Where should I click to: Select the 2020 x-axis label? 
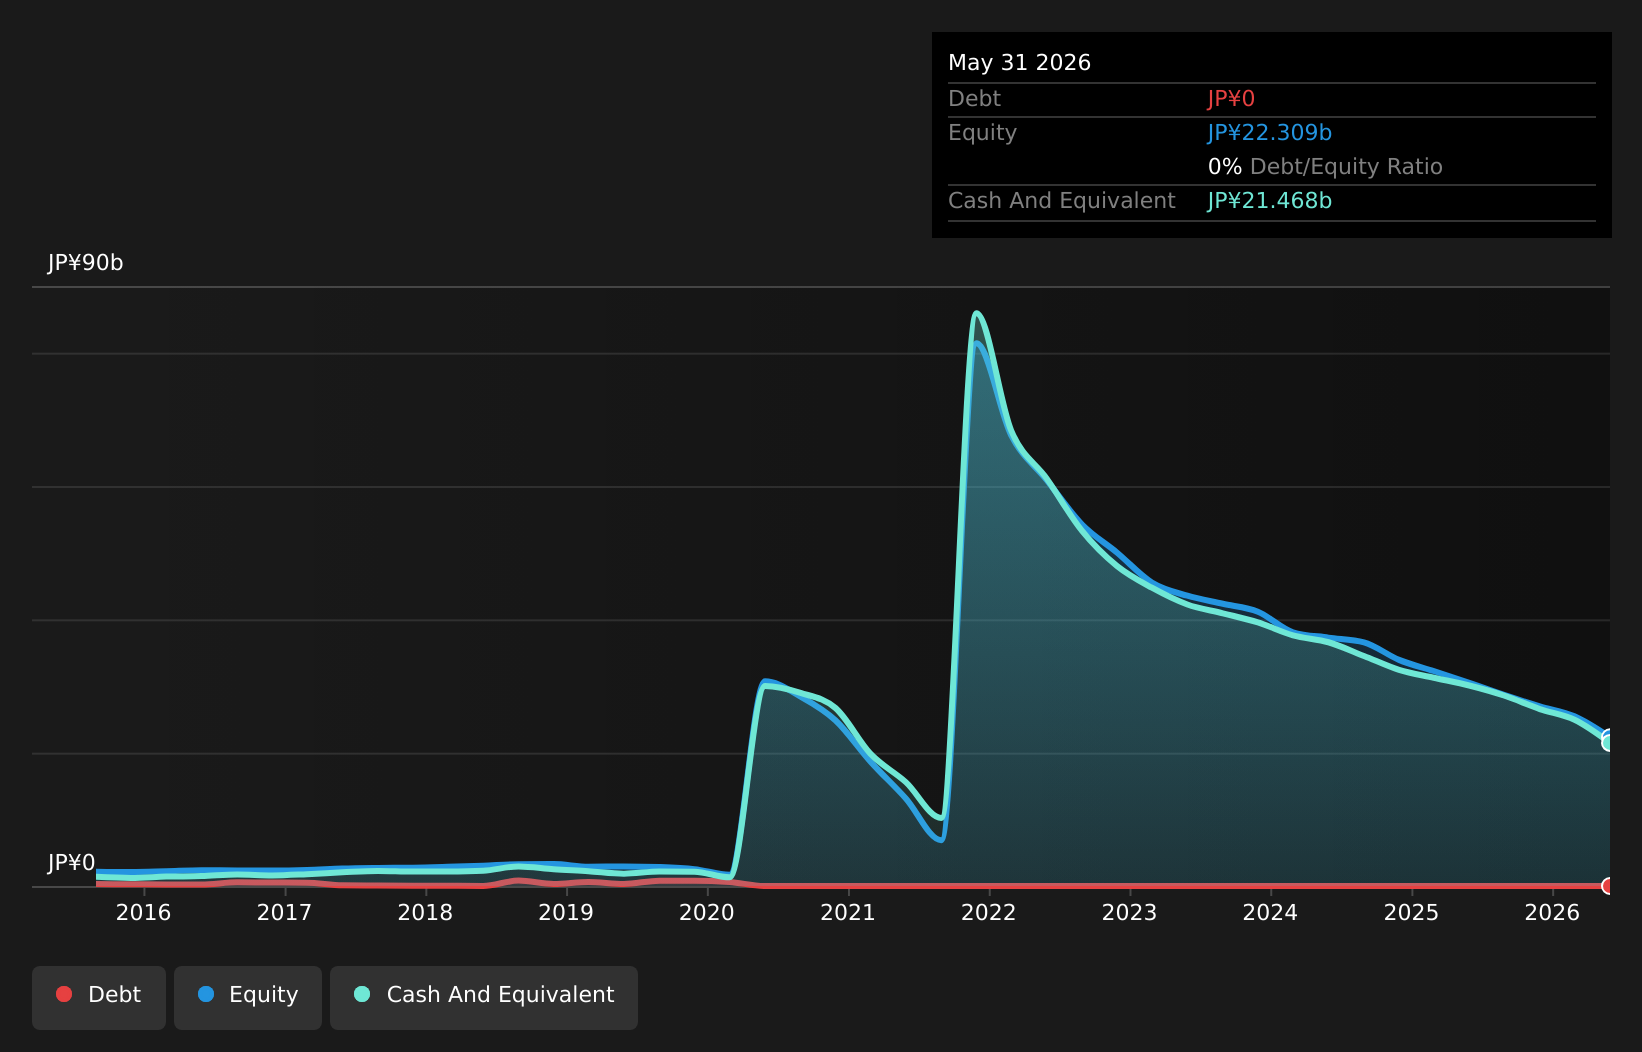point(707,913)
